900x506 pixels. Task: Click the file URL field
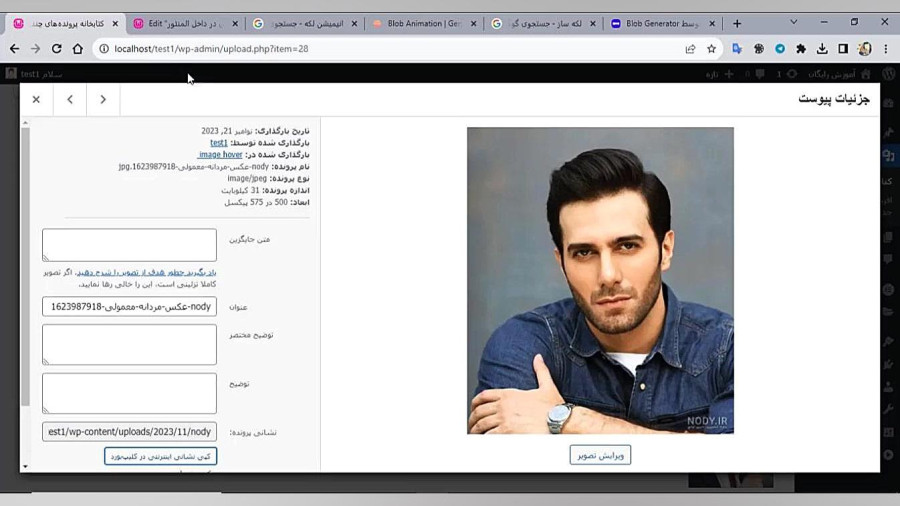pos(129,431)
